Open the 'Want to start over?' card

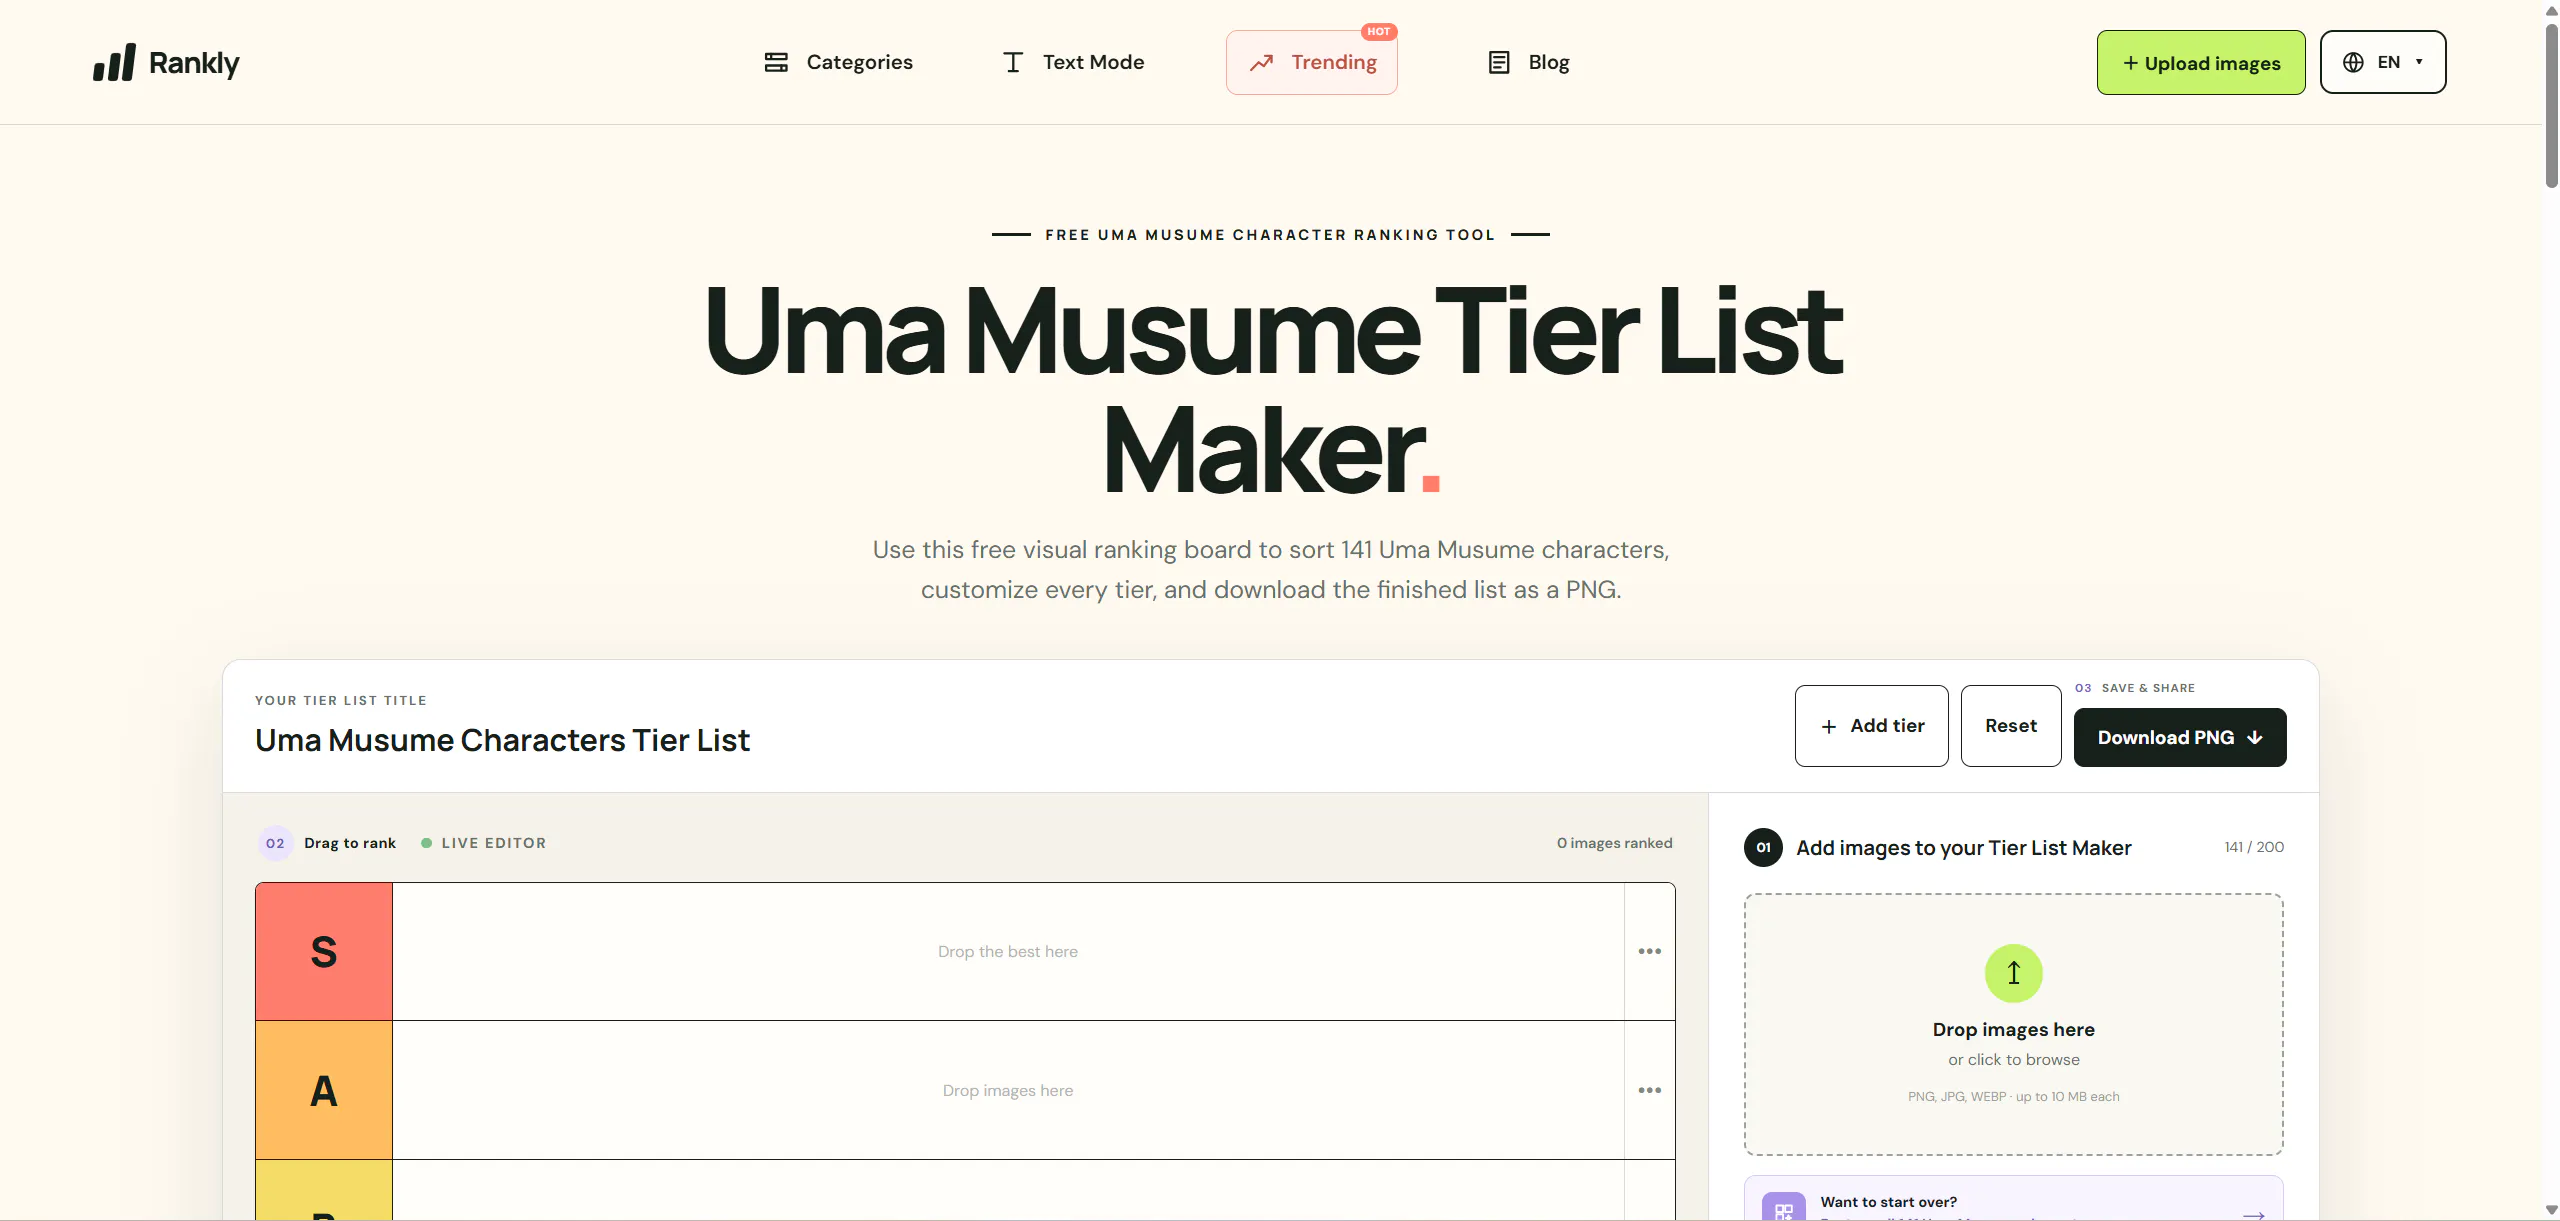[x=2014, y=1199]
